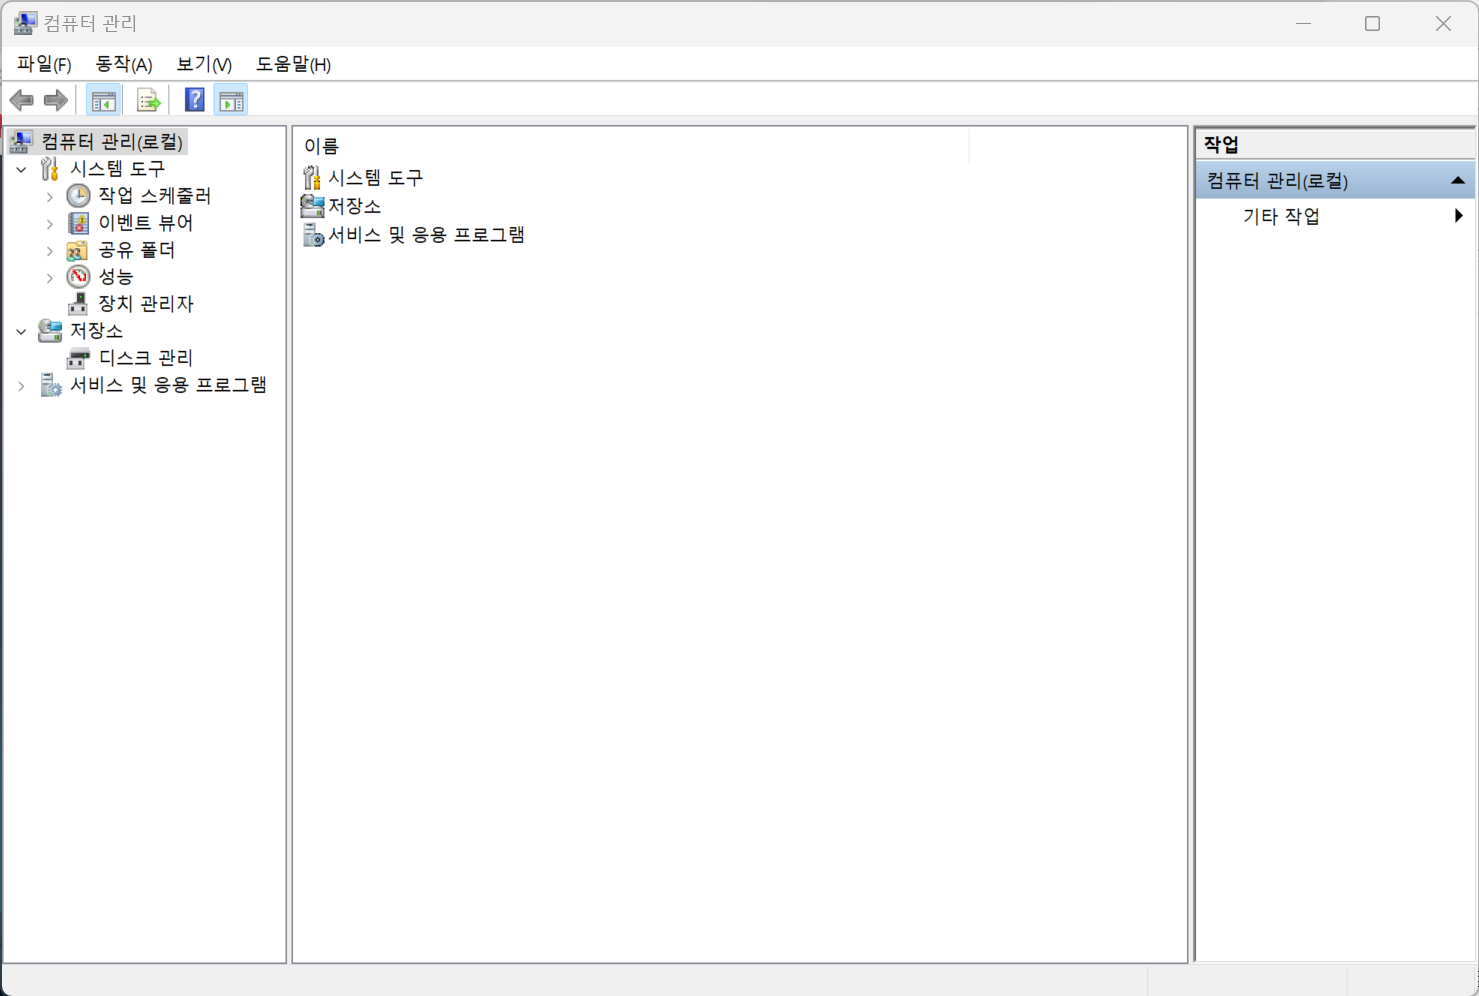The image size is (1479, 996).
Task: Open the 도움말(H) menu
Action: tap(293, 64)
